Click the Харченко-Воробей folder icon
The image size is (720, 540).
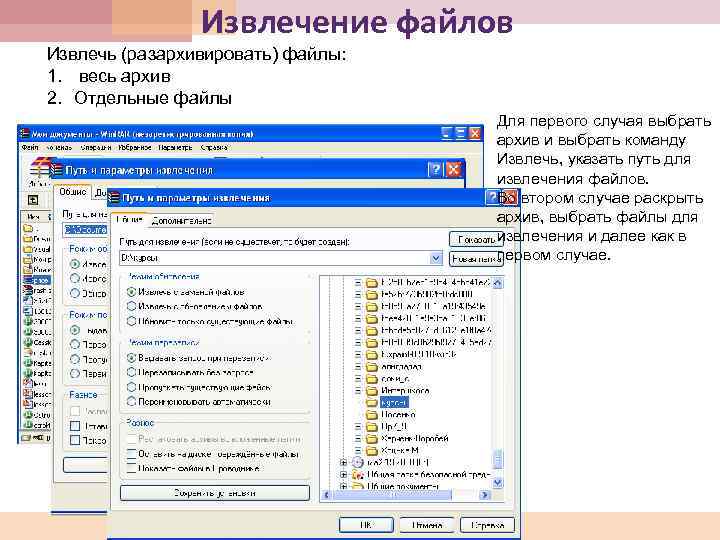[371, 439]
